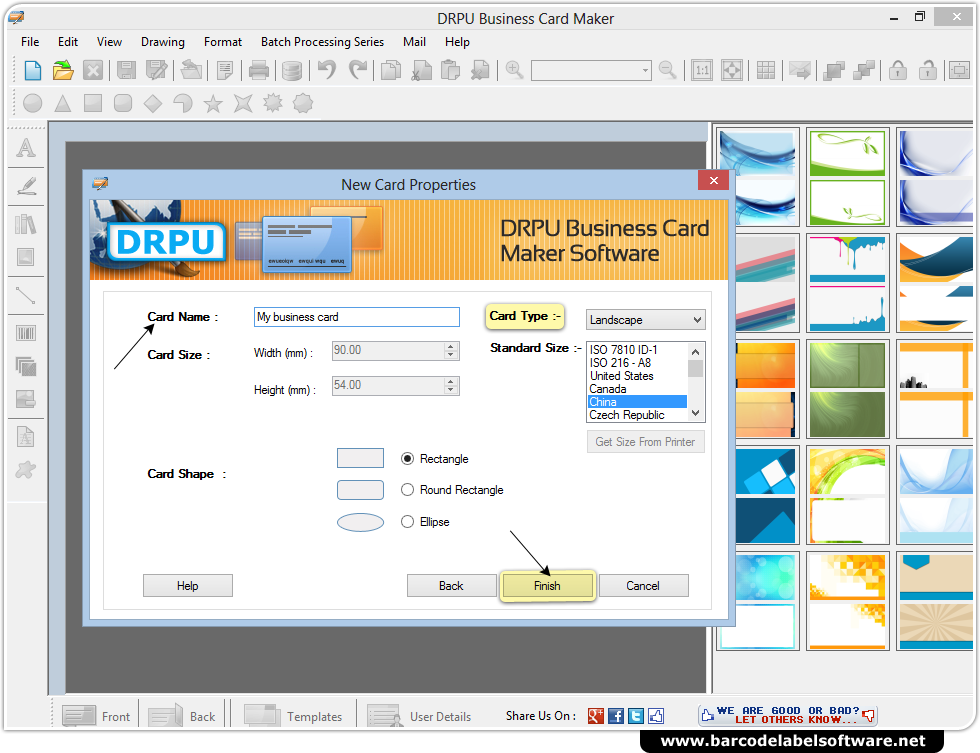This screenshot has height=753, width=980.
Task: Open the Card Type Landscape dropdown
Action: (x=646, y=320)
